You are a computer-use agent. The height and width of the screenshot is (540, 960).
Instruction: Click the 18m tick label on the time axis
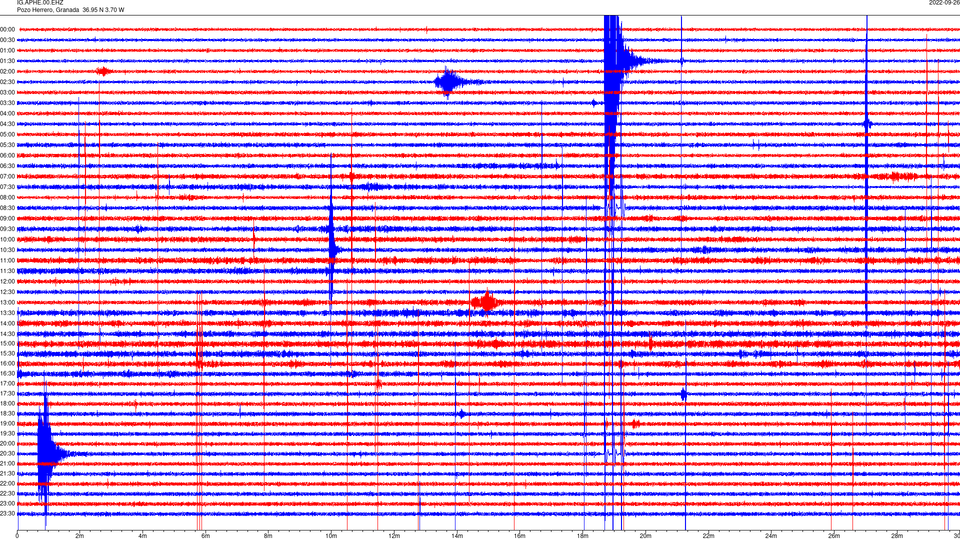pyautogui.click(x=583, y=536)
